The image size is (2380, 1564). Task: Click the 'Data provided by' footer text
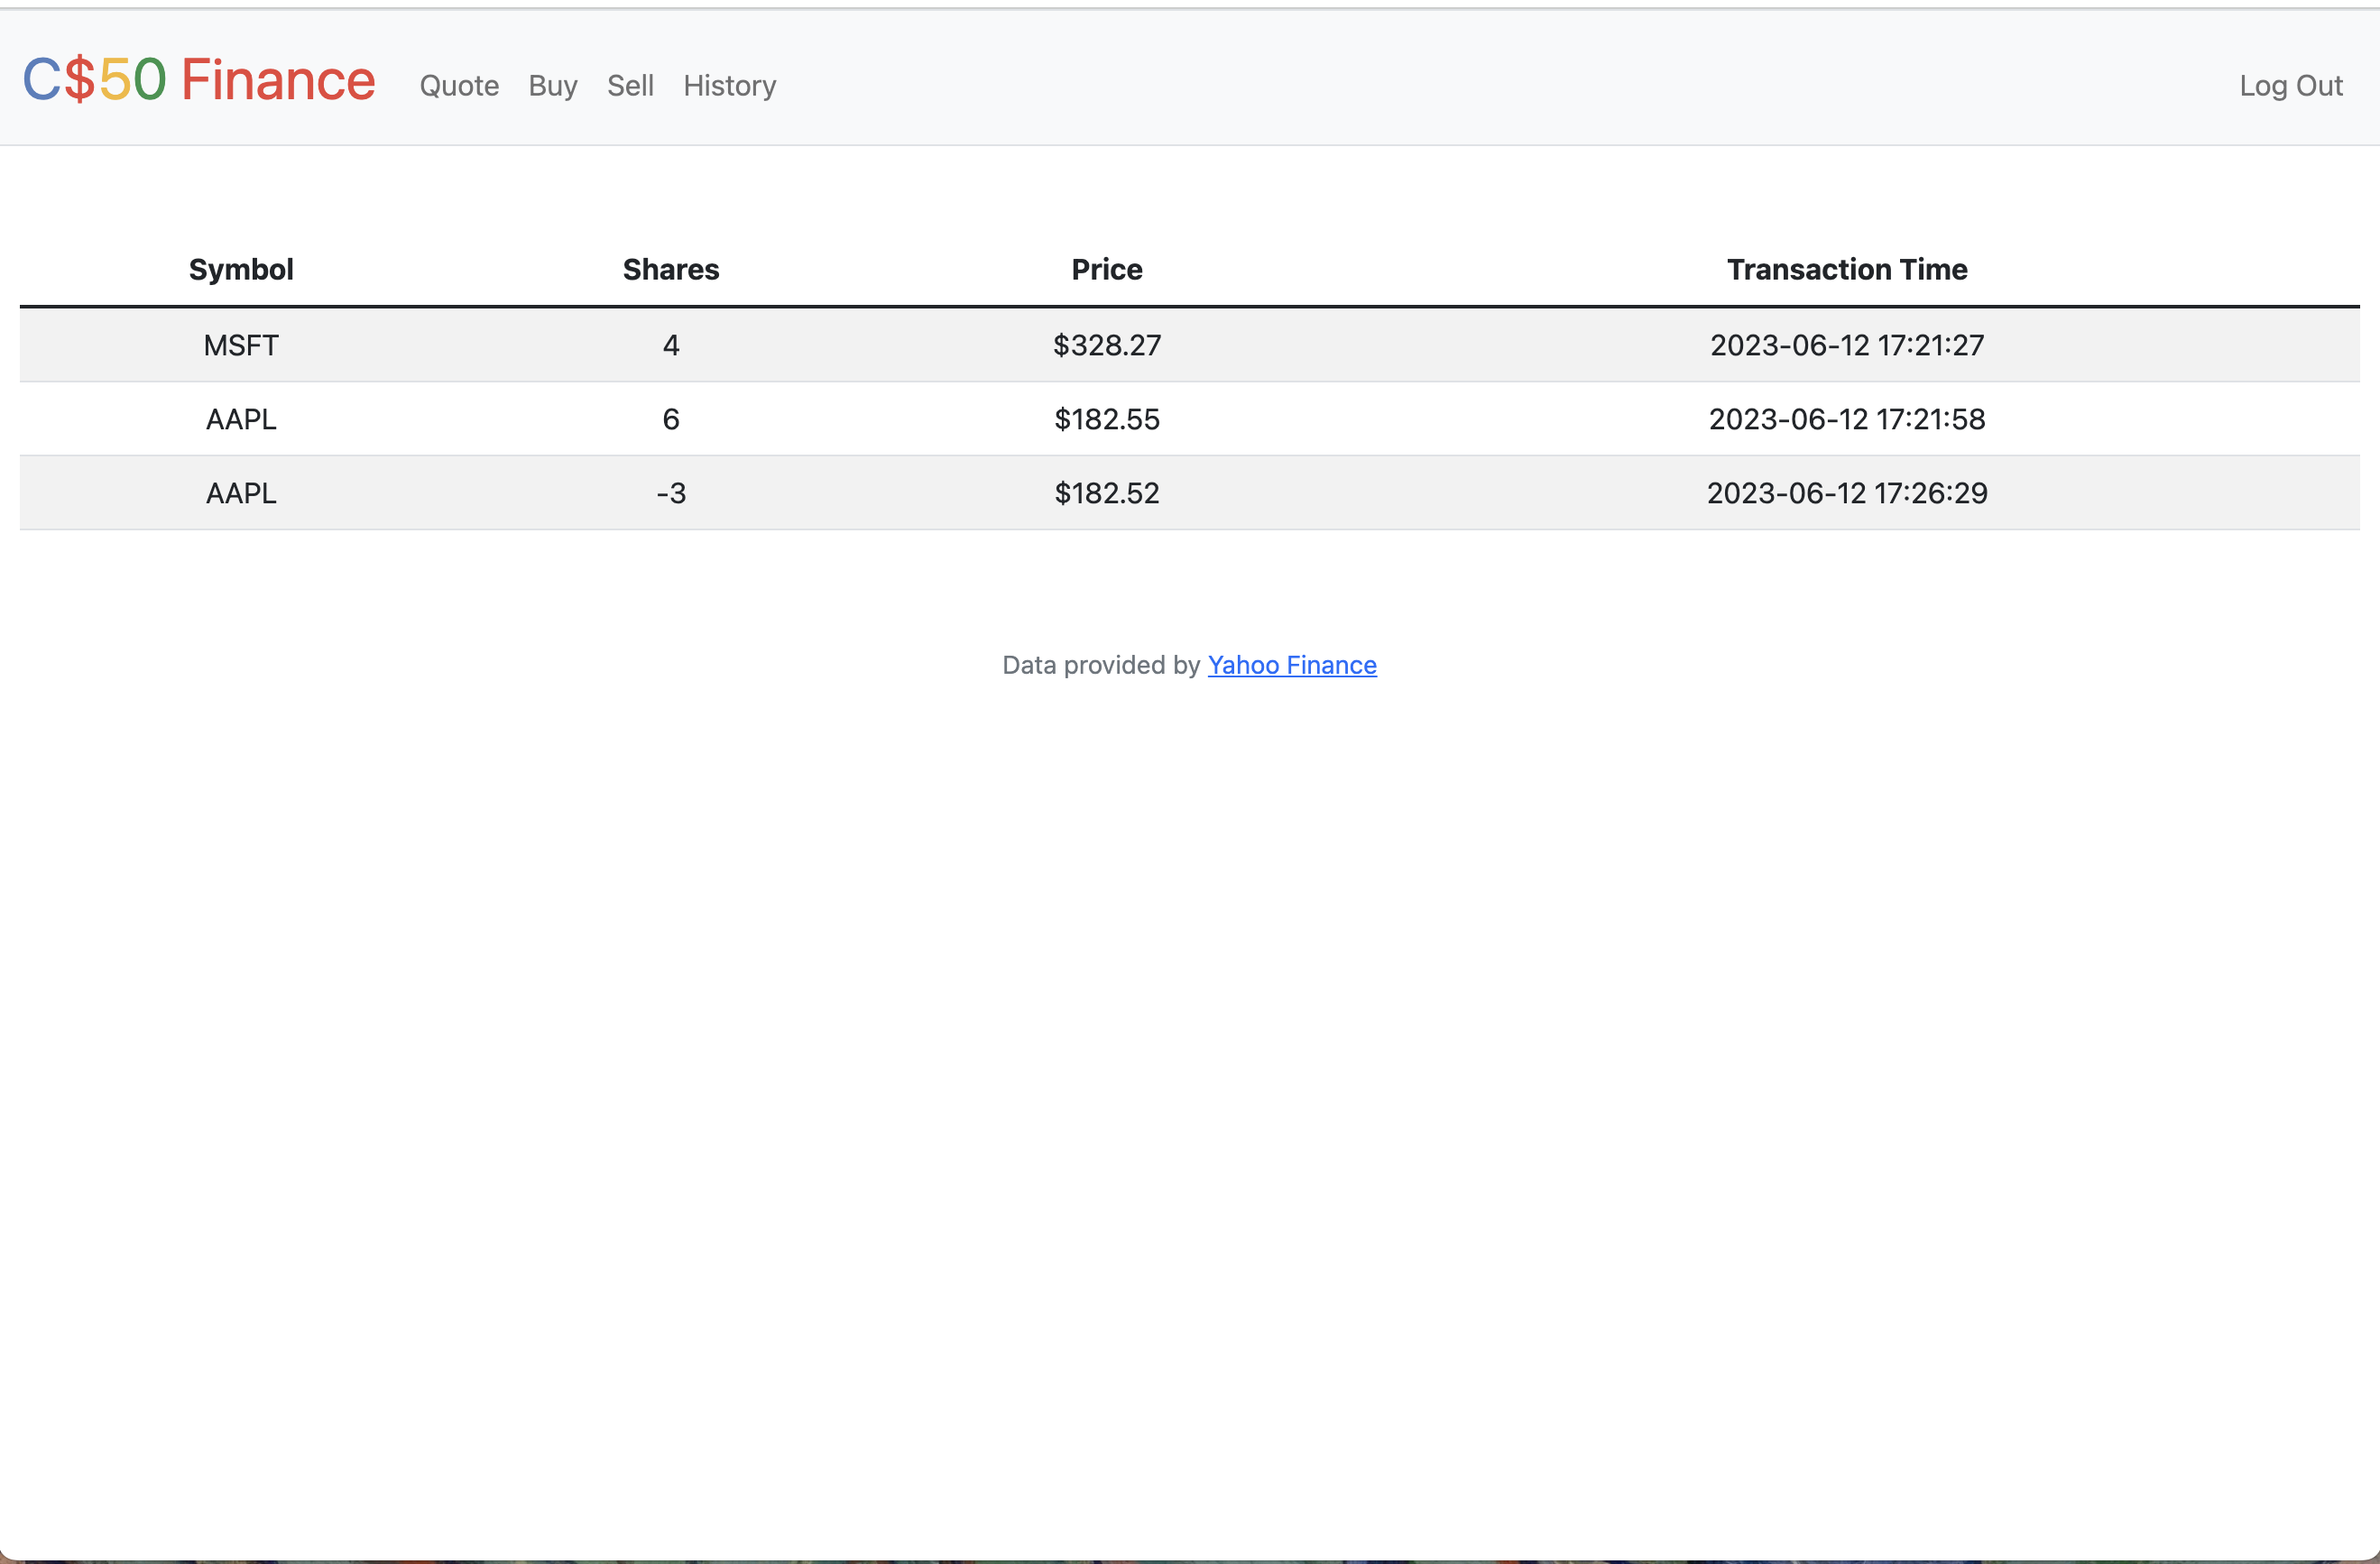1101,665
